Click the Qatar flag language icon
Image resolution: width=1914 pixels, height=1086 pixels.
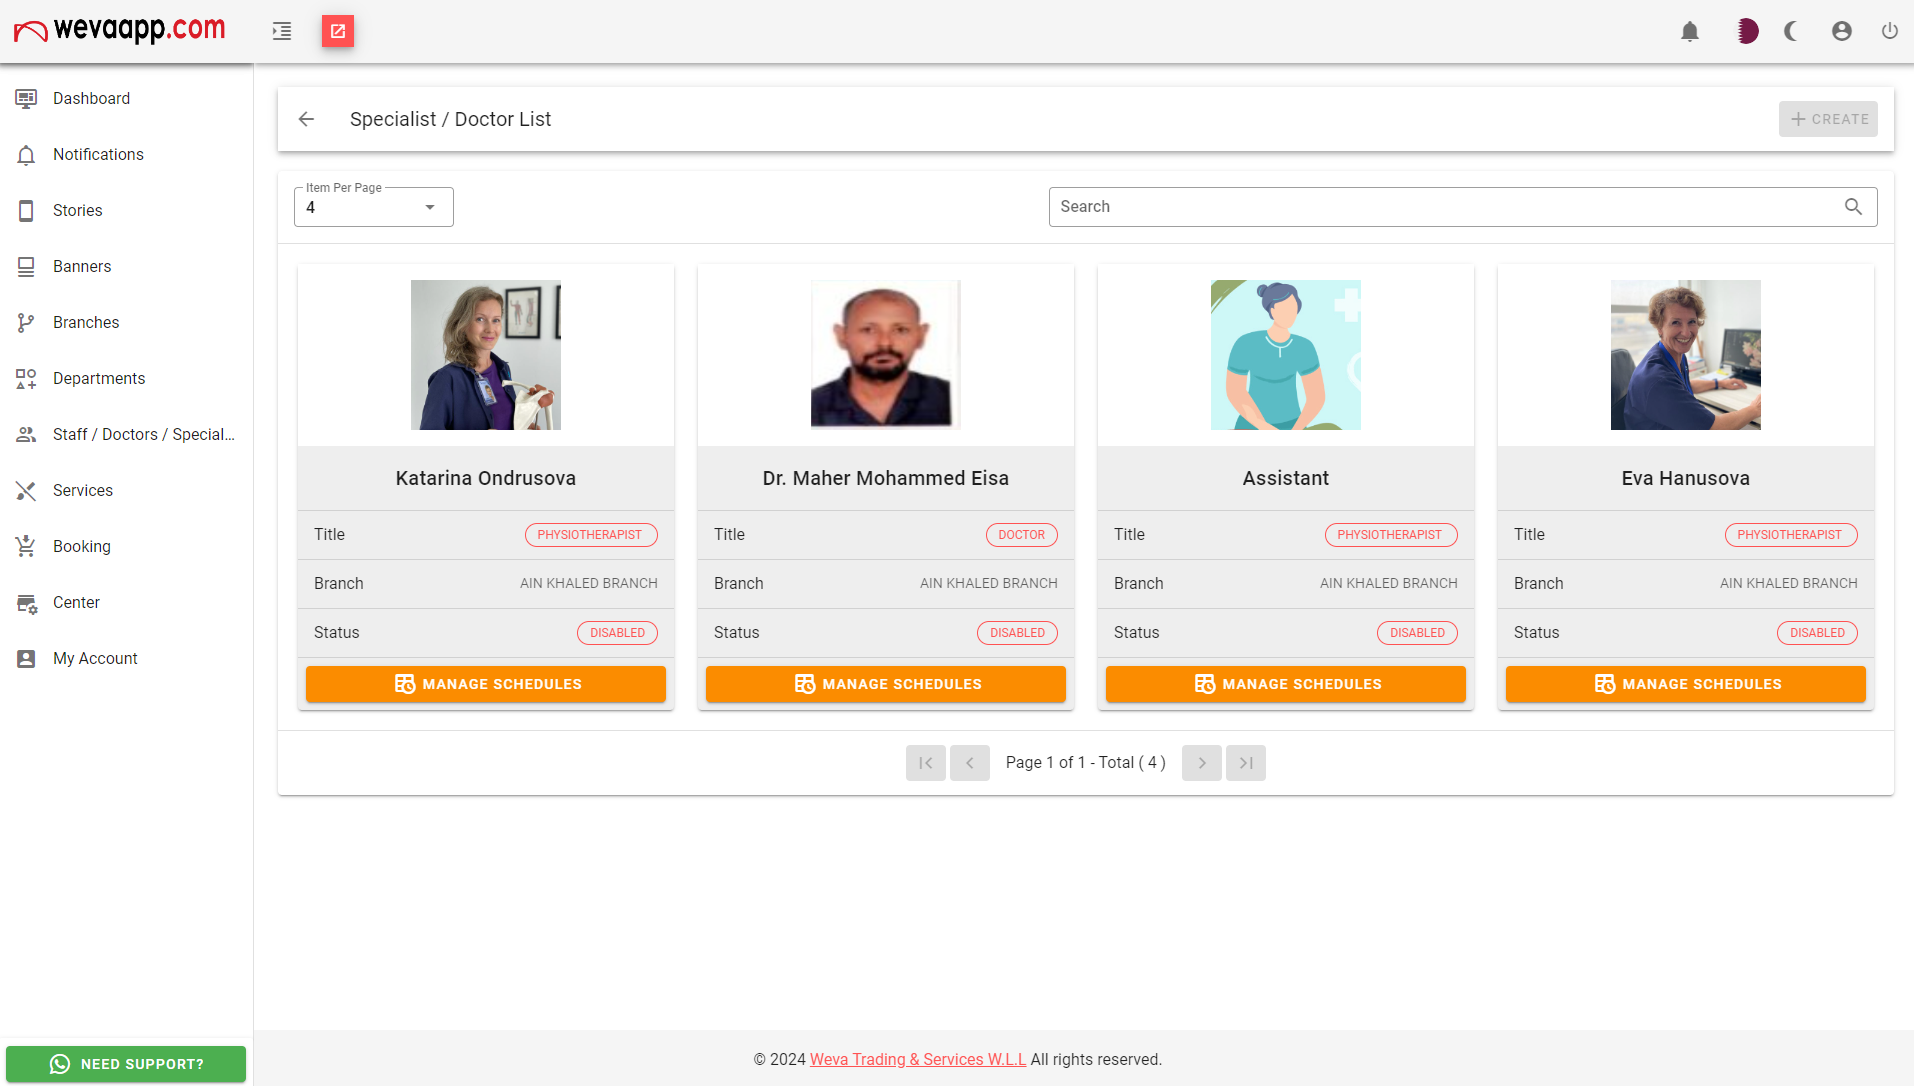coord(1747,31)
